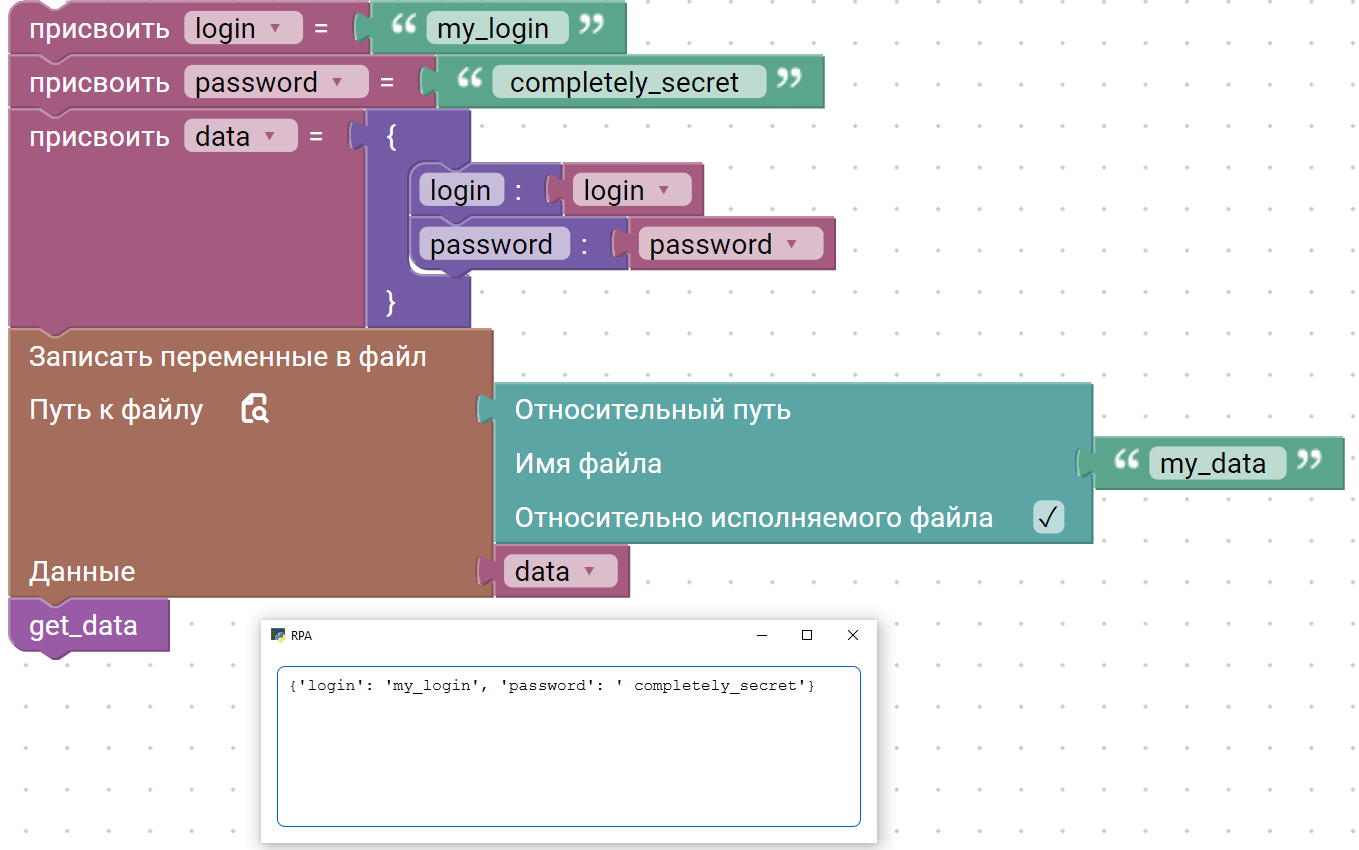Click the file browse icon beside Путь к файлу
This screenshot has width=1359, height=850.
255,409
